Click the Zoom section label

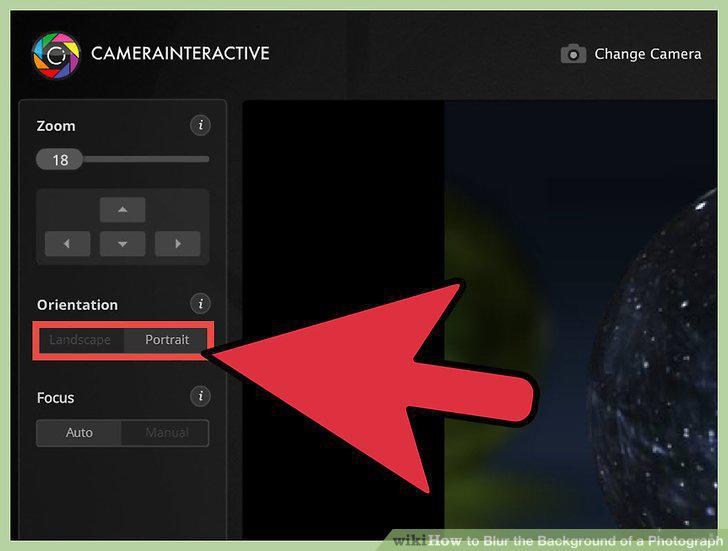pos(56,126)
